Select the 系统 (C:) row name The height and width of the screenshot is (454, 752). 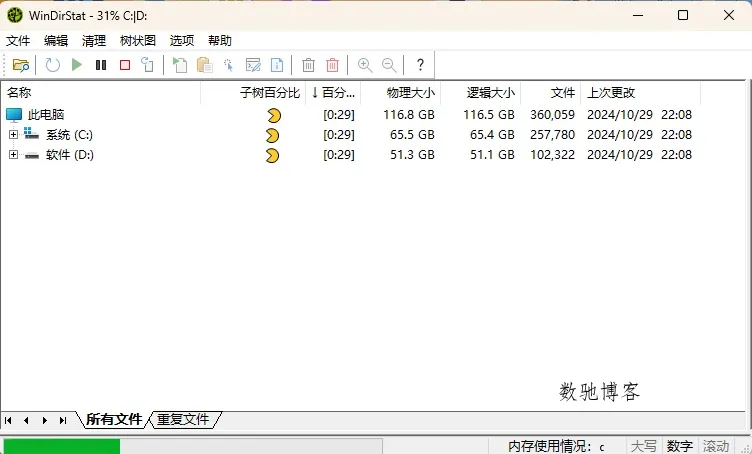tap(70, 135)
